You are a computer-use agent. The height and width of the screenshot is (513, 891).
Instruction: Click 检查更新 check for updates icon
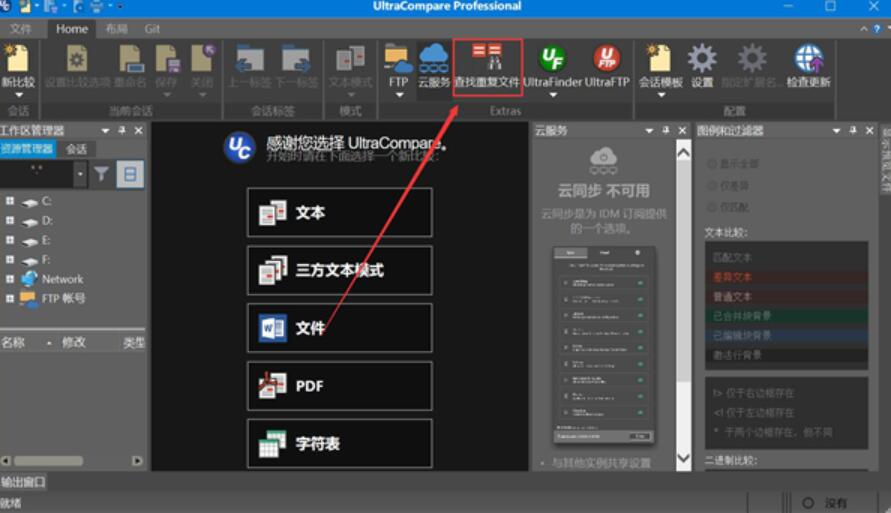[x=809, y=58]
